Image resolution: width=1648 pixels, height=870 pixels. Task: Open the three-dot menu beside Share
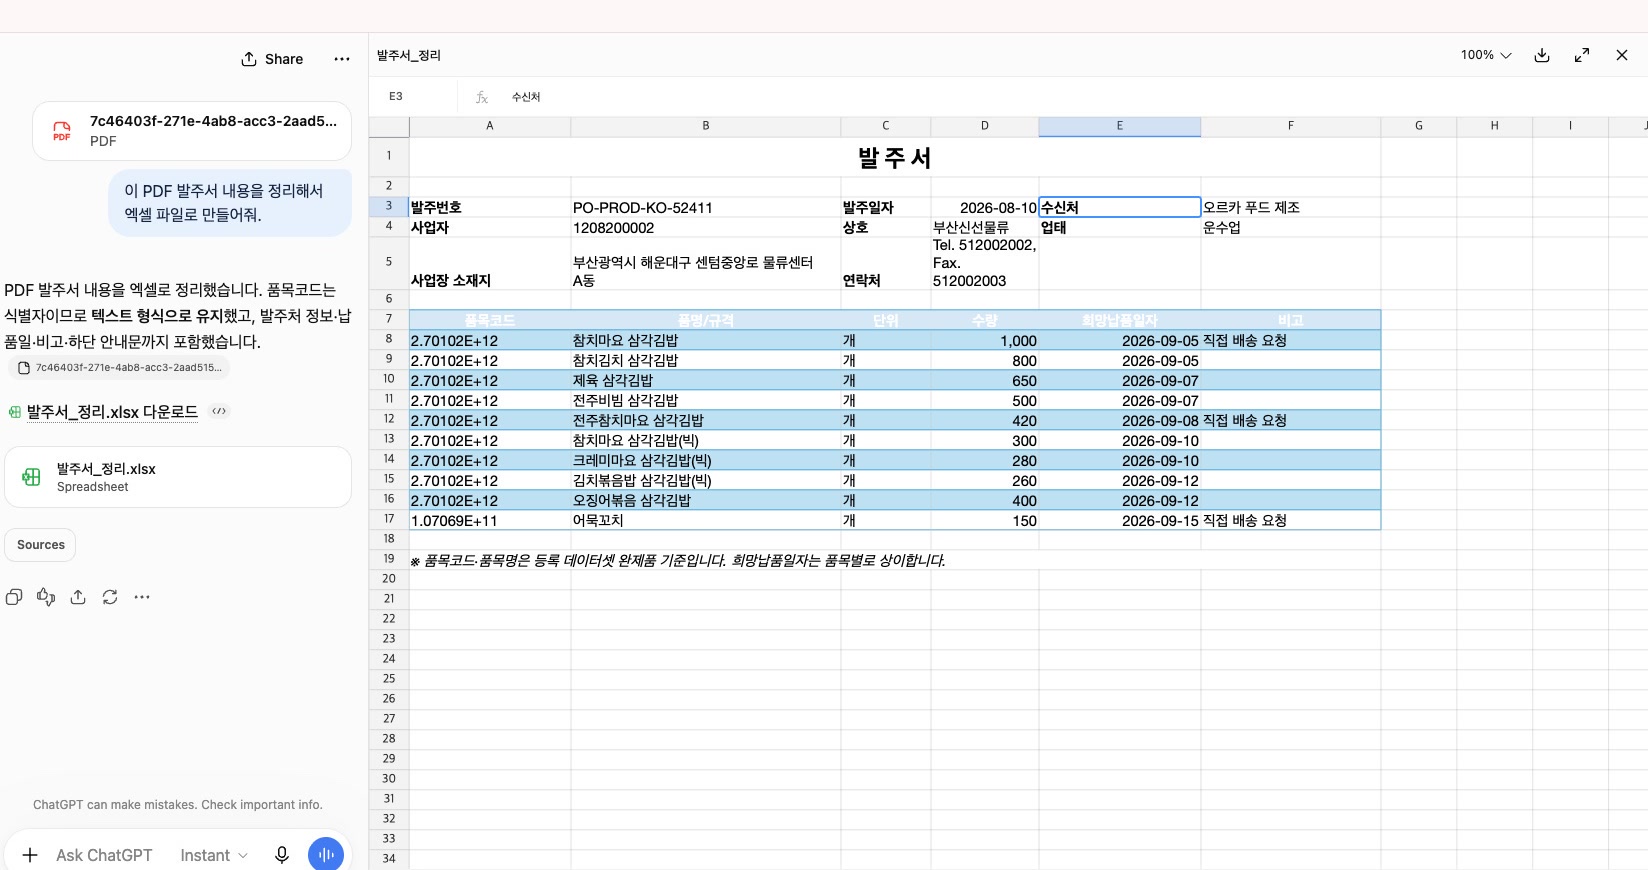point(342,59)
